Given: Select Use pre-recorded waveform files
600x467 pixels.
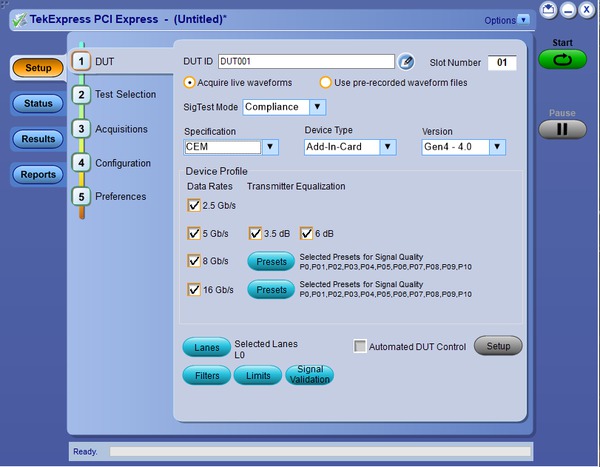Looking at the screenshot, I should click(393, 83).
